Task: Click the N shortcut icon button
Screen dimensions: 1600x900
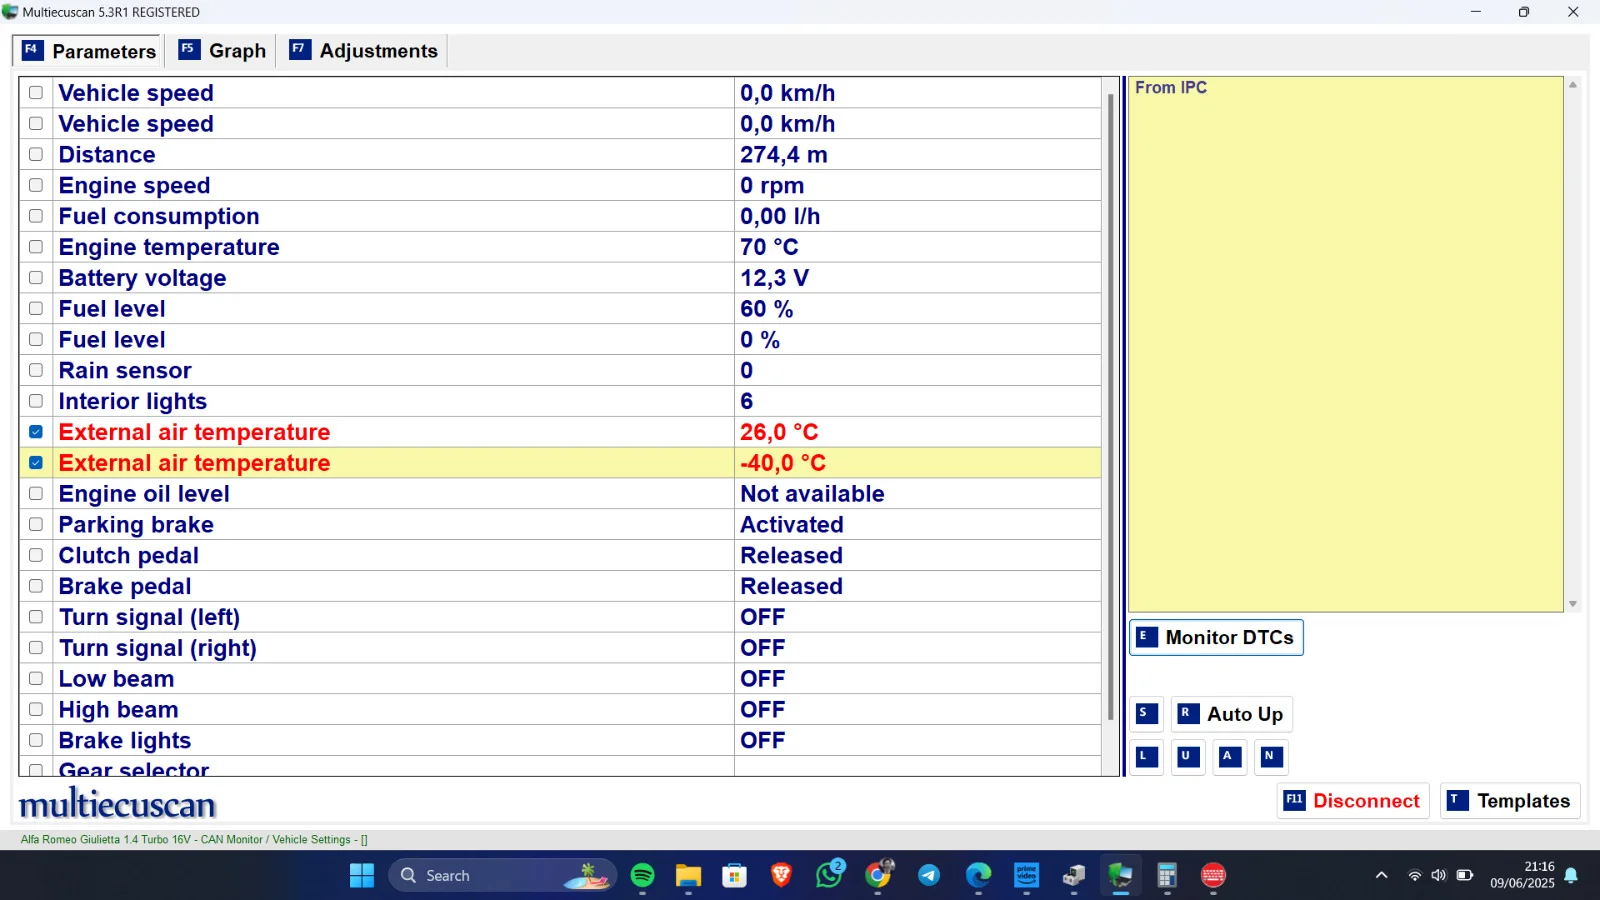Action: [x=1271, y=757]
